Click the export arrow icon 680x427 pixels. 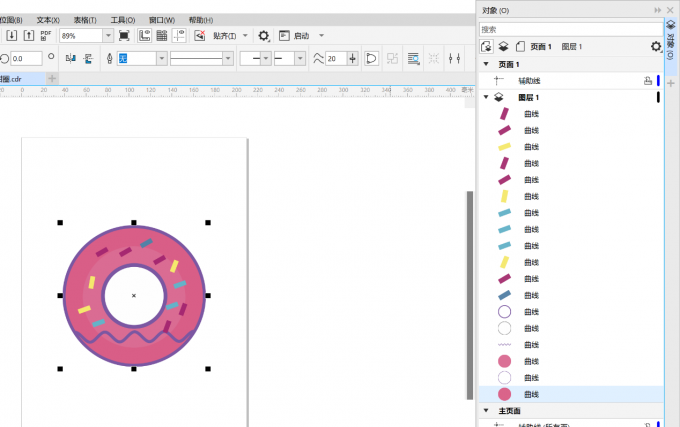(29, 36)
